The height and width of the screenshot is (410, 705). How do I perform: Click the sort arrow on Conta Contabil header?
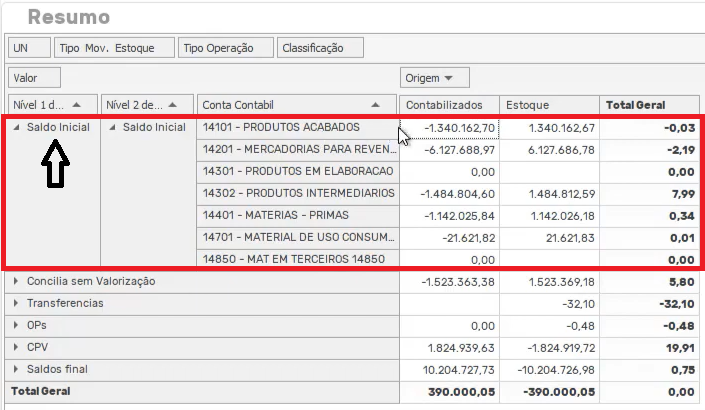(x=378, y=105)
